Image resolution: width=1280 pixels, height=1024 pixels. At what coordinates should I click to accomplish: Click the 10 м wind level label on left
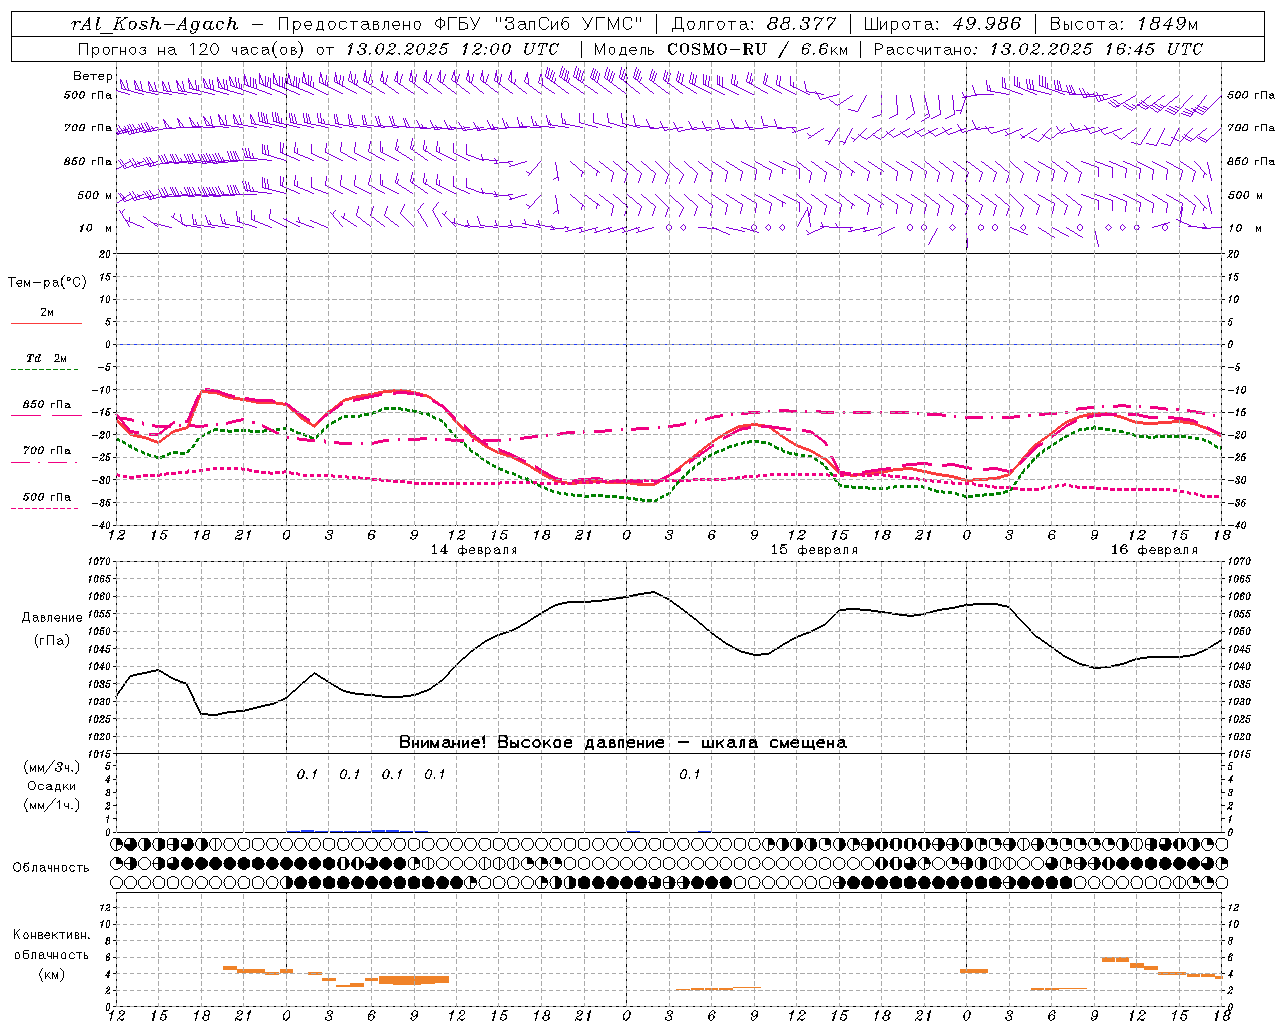(x=96, y=228)
